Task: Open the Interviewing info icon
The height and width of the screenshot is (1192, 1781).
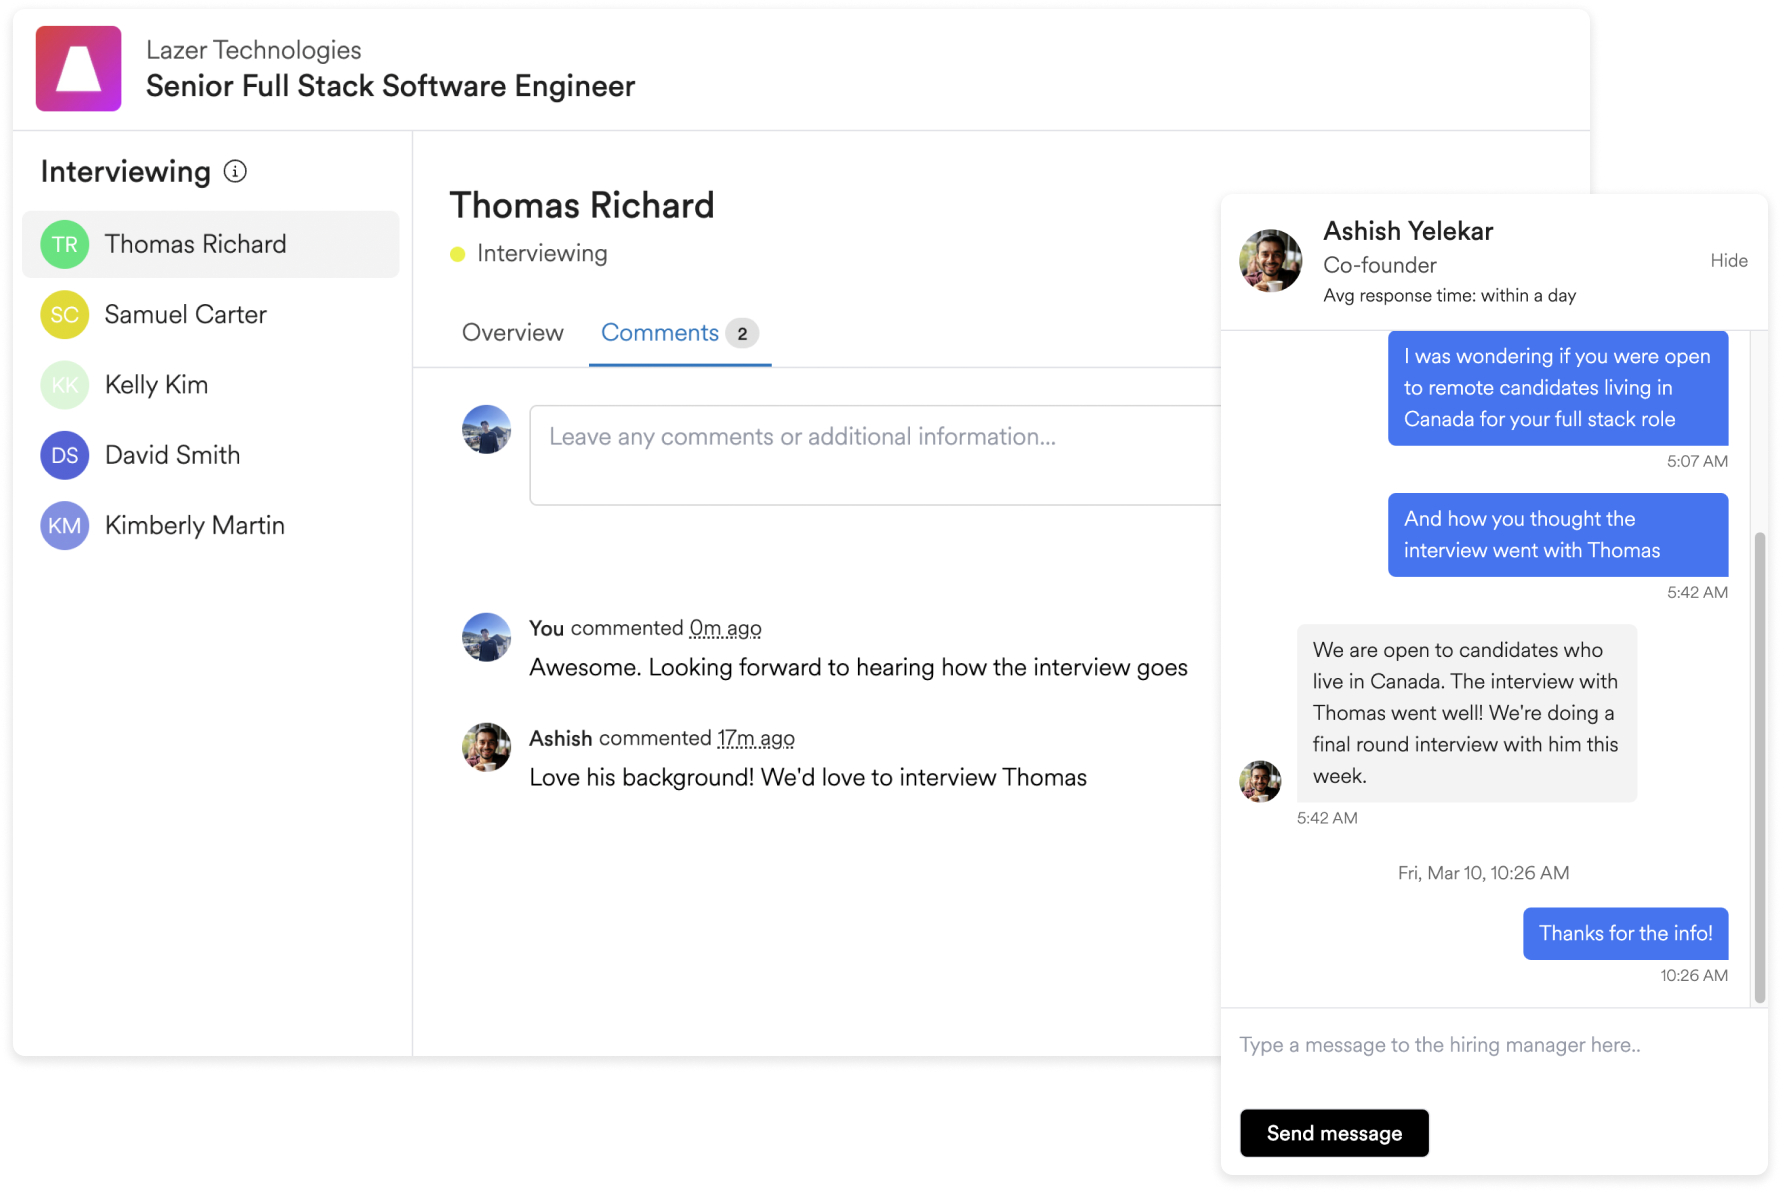Action: pos(235,171)
